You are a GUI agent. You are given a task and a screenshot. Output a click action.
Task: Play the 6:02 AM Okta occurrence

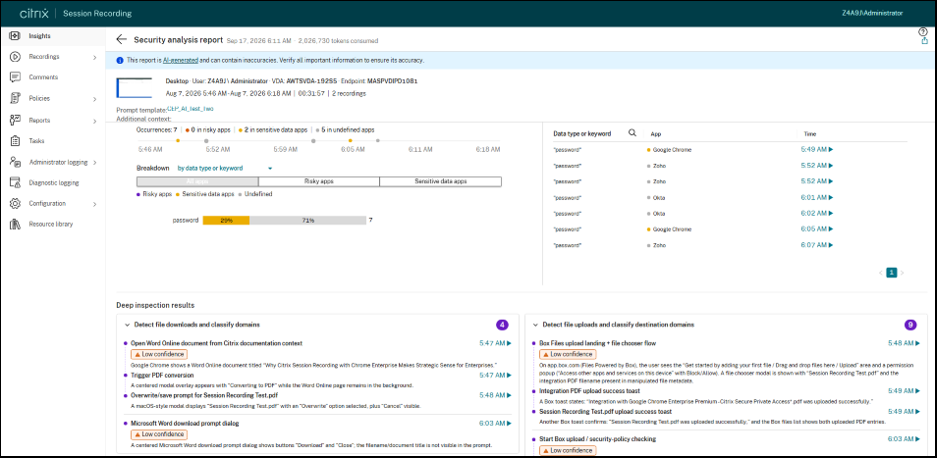[x=817, y=213]
